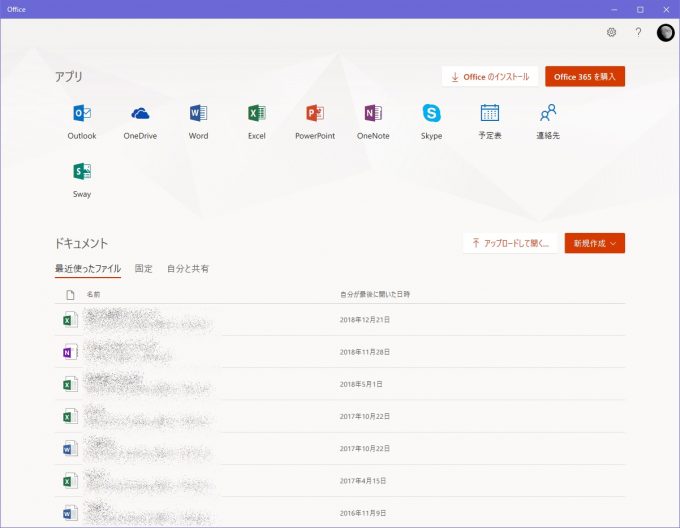Click the 名前 column header
The image size is (680, 528).
93,294
